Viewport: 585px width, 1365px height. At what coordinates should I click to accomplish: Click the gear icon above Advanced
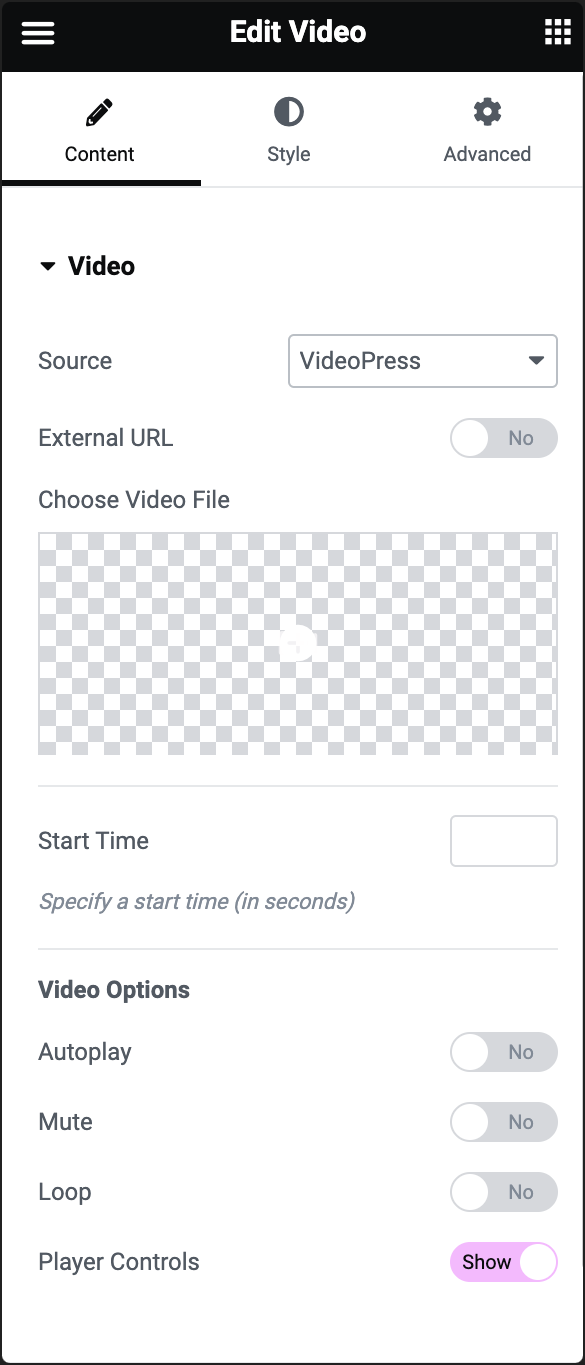487,110
